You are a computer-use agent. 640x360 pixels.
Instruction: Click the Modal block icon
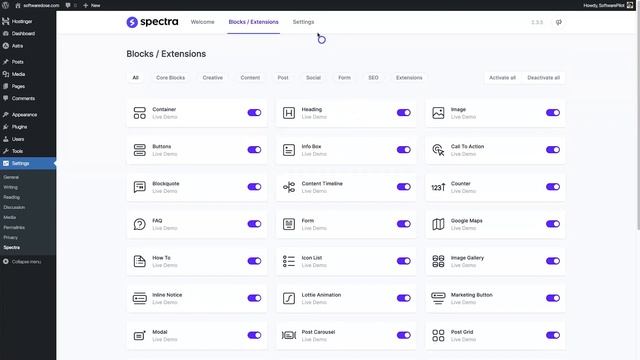click(x=140, y=336)
